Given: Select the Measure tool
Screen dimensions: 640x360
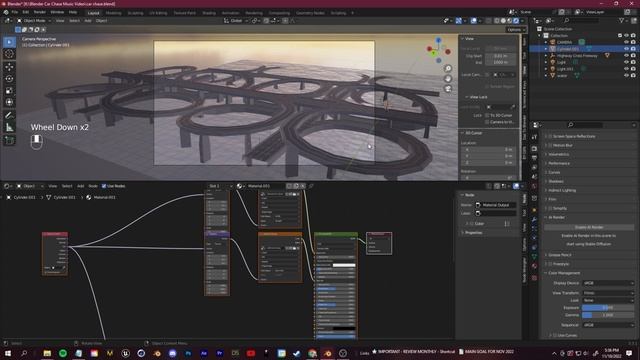Looking at the screenshot, I should point(9,128).
